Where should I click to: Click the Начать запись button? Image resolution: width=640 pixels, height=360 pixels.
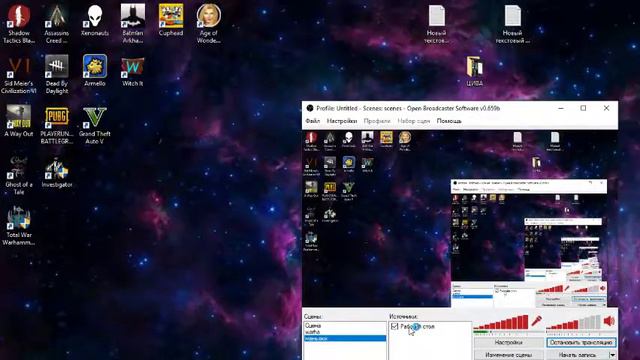577,355
